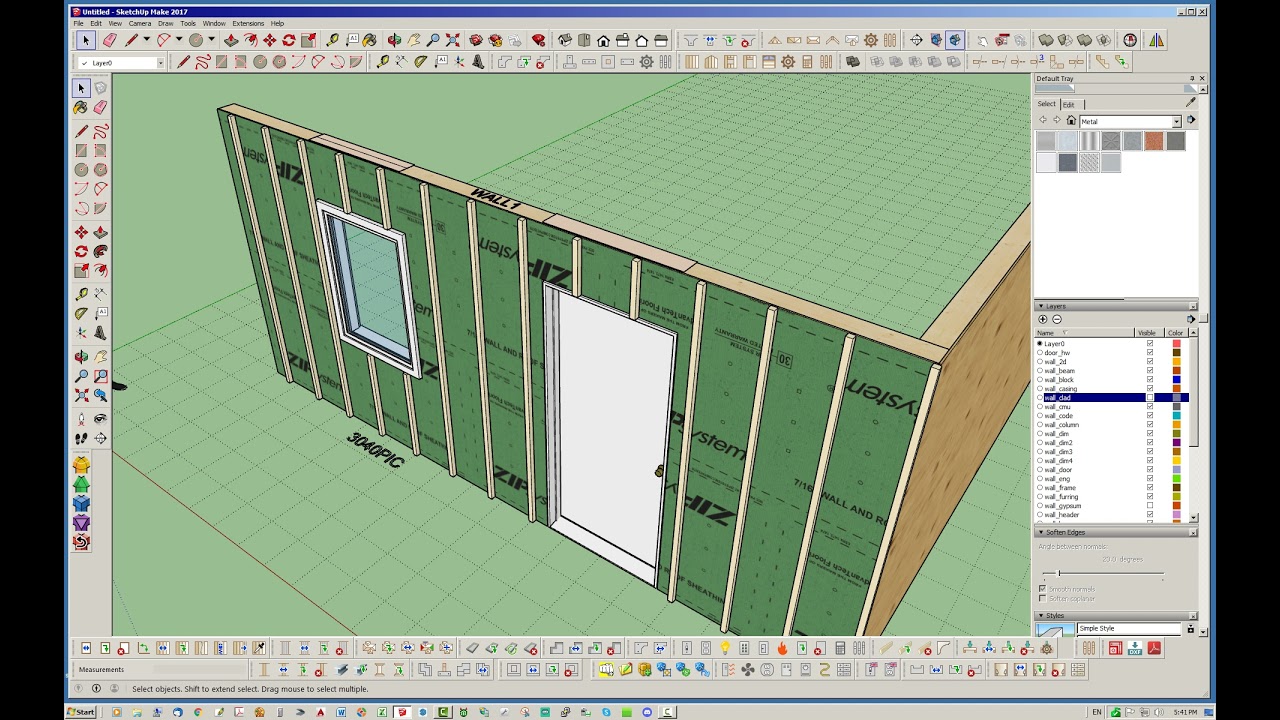Viewport: 1280px width, 720px height.
Task: Select the Eraser tool in top toolbar
Action: (110, 40)
